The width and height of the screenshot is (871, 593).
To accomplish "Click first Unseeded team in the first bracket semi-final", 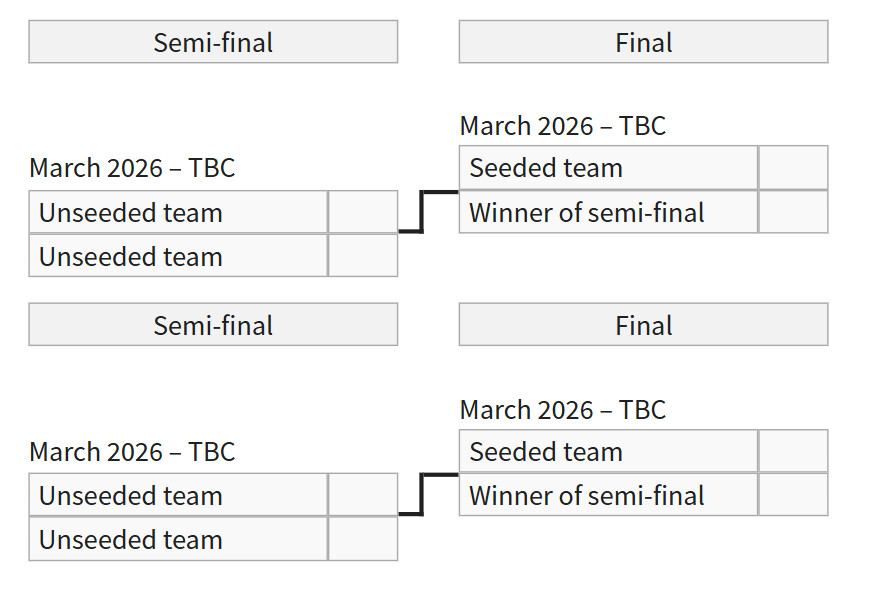I will [x=178, y=212].
